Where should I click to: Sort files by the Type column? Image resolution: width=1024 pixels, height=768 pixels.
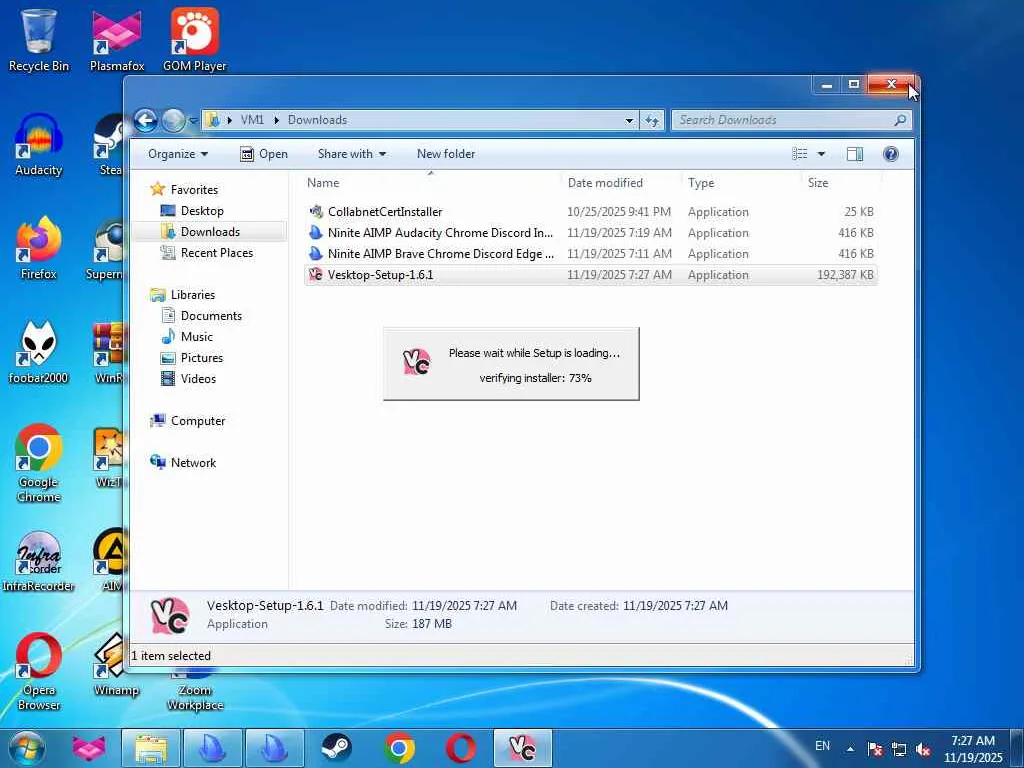741,183
